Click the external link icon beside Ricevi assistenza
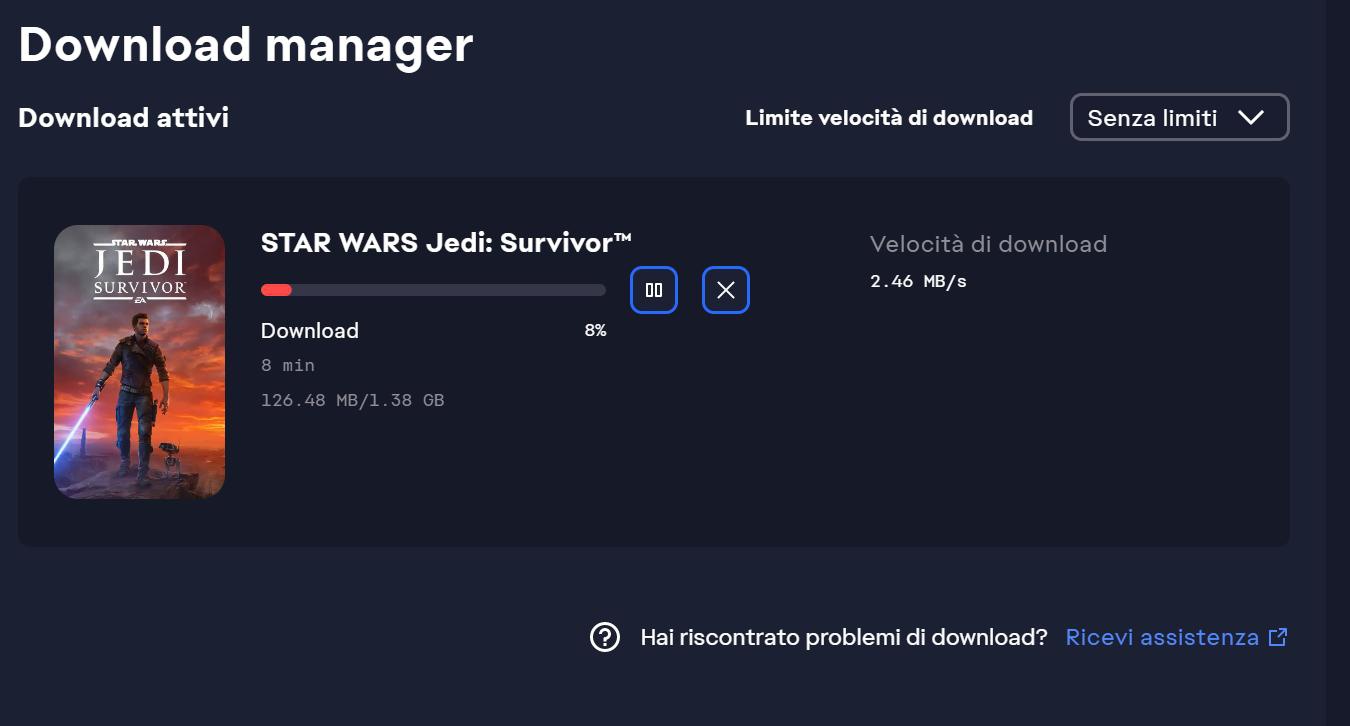This screenshot has width=1350, height=726. (x=1277, y=637)
